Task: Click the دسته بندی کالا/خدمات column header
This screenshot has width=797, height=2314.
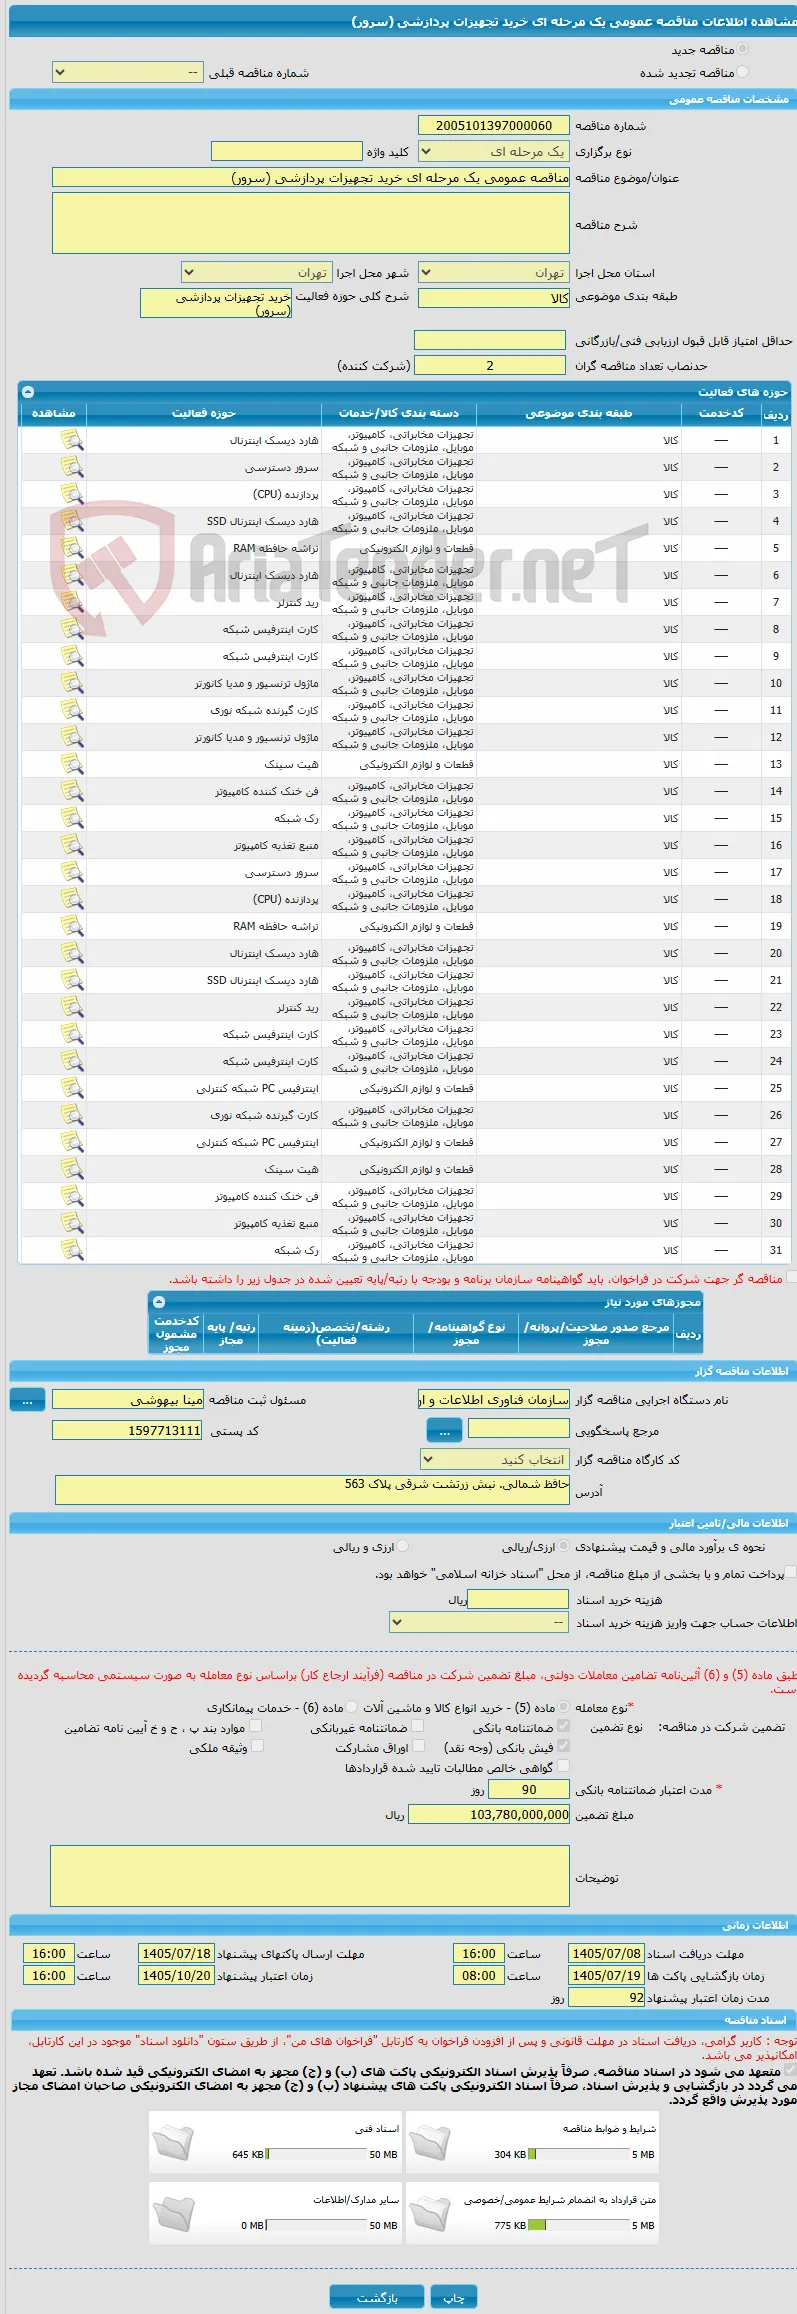Action: click(x=399, y=413)
